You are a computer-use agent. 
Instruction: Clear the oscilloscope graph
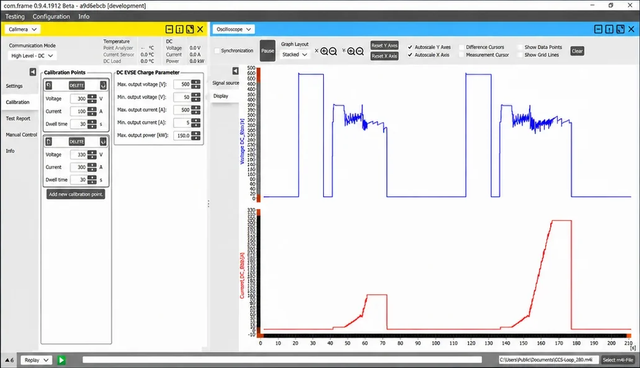coord(577,51)
